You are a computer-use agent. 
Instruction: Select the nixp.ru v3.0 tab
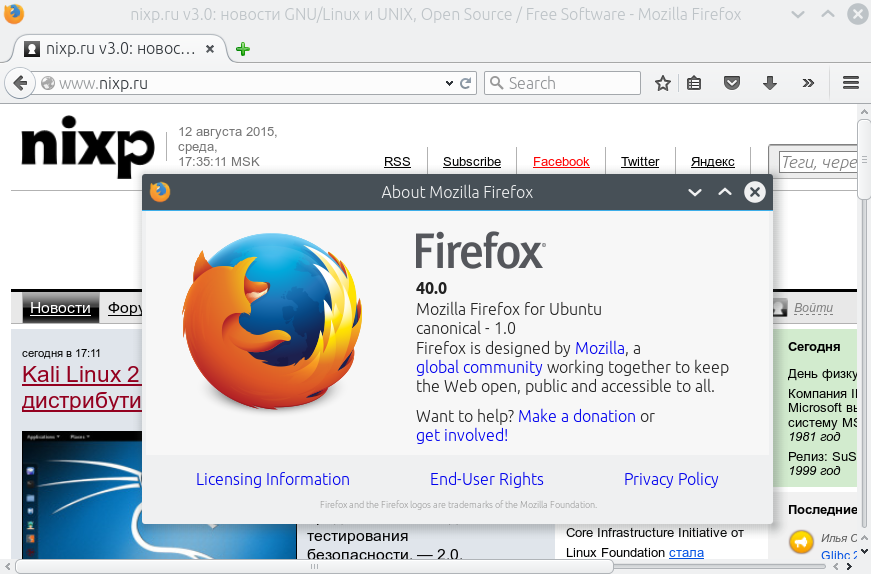pos(119,49)
